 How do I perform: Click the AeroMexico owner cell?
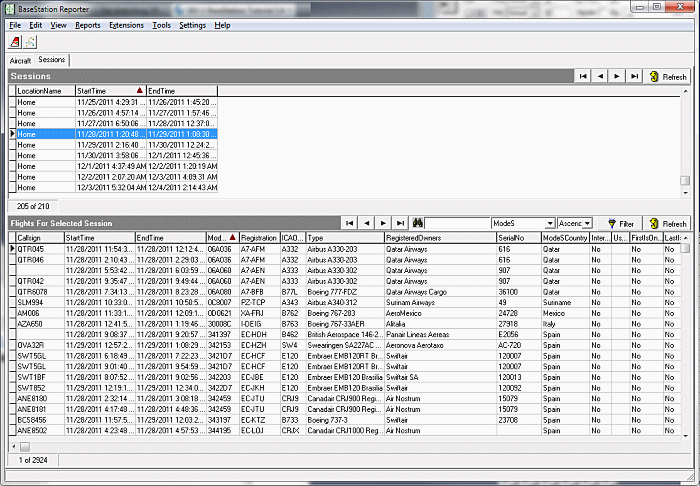coord(441,313)
